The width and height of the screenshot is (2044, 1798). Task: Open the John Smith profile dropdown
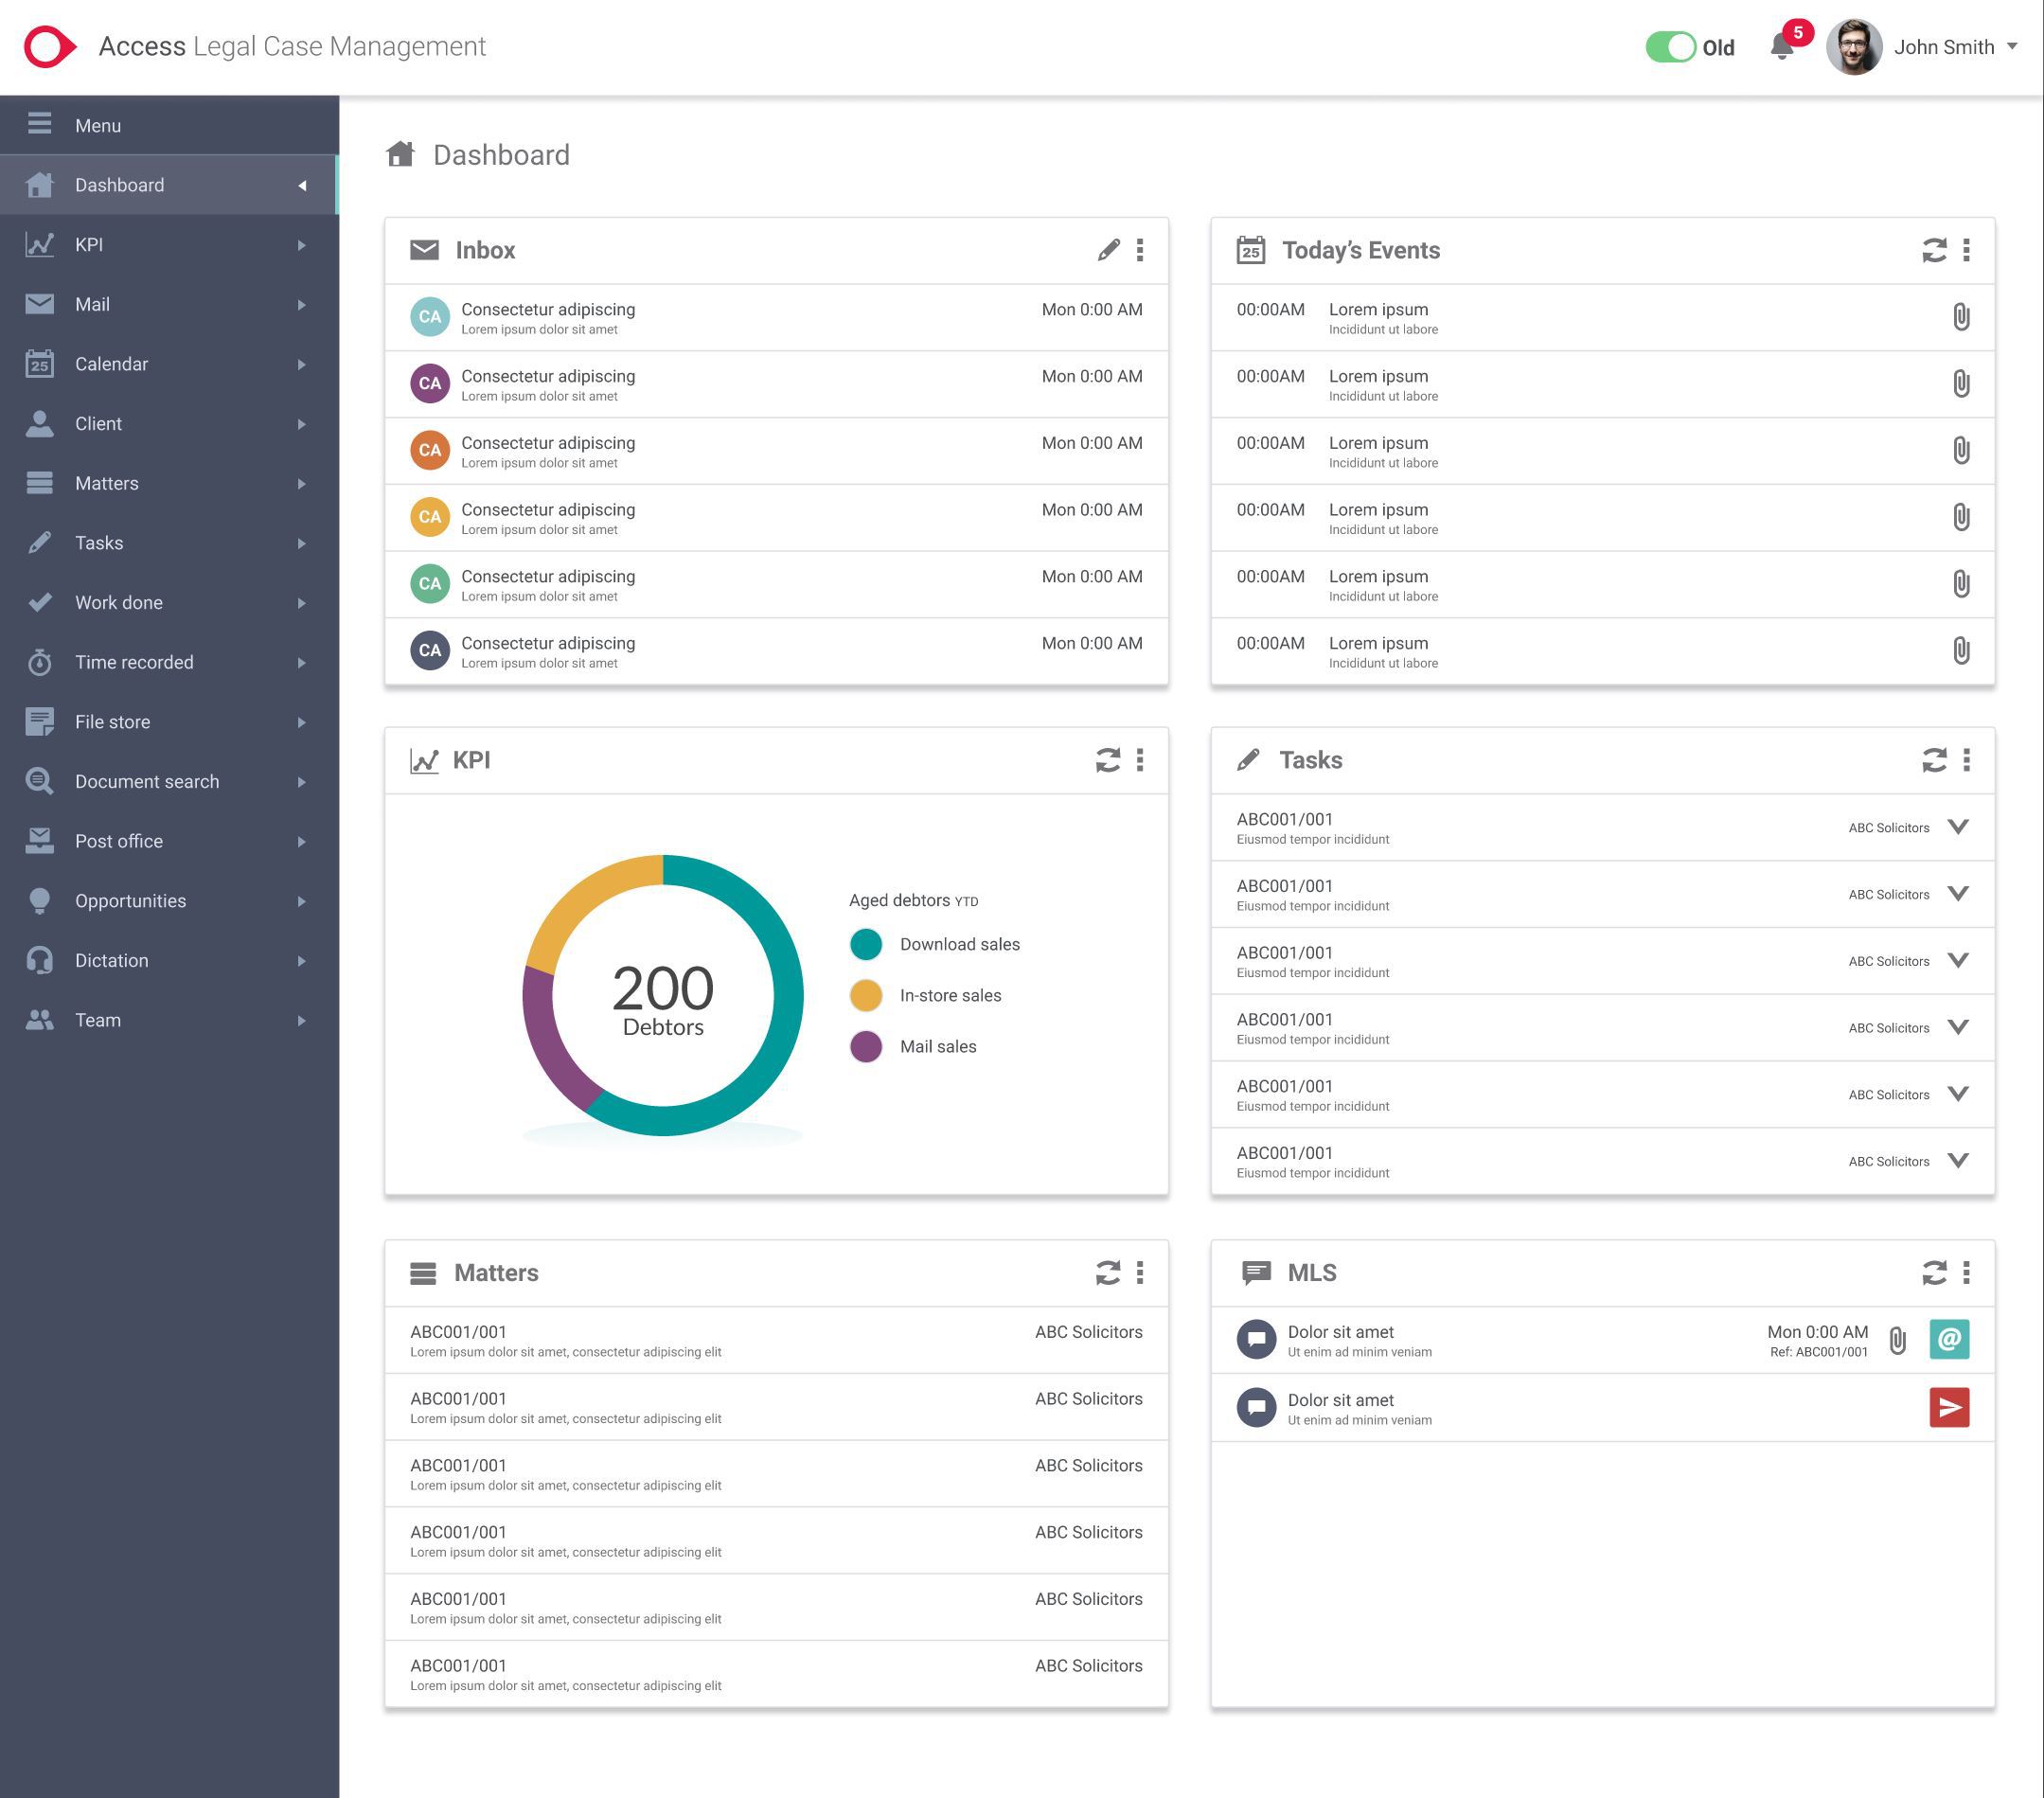[x=1944, y=46]
